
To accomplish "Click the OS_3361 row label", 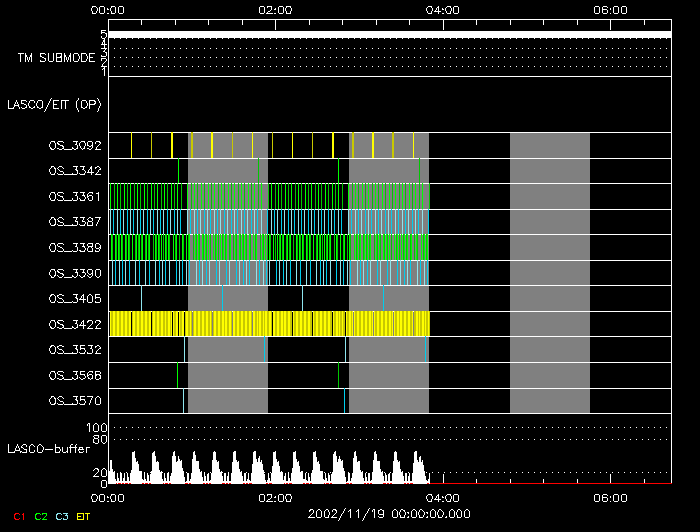I will [x=75, y=197].
